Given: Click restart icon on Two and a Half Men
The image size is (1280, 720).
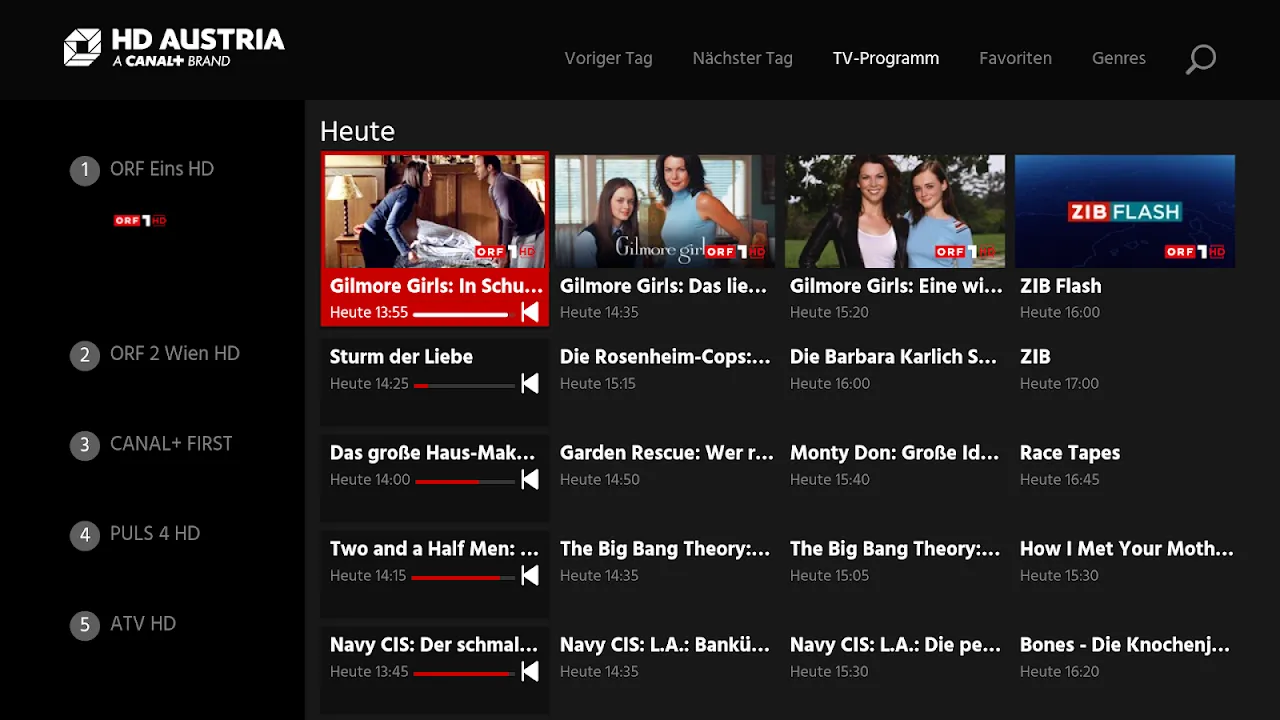Looking at the screenshot, I should 530,576.
